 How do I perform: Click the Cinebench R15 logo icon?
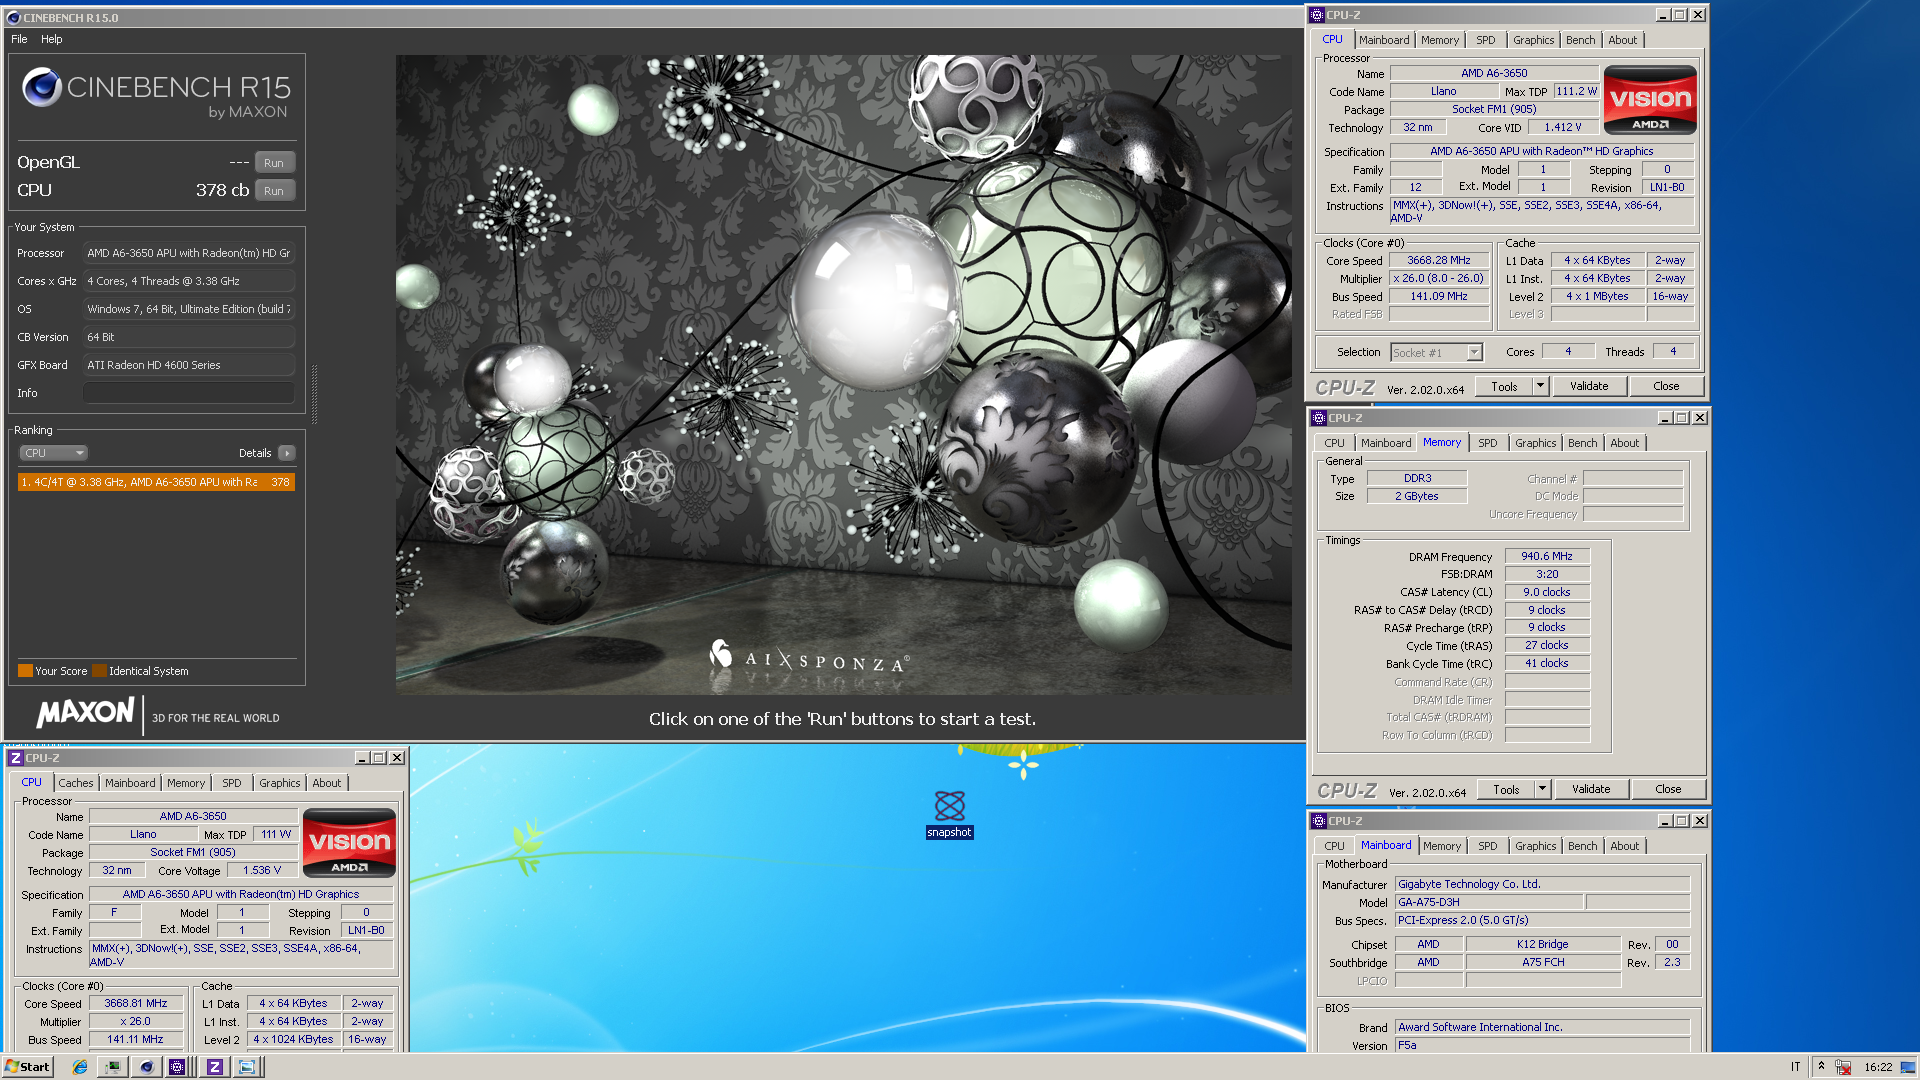click(x=42, y=88)
